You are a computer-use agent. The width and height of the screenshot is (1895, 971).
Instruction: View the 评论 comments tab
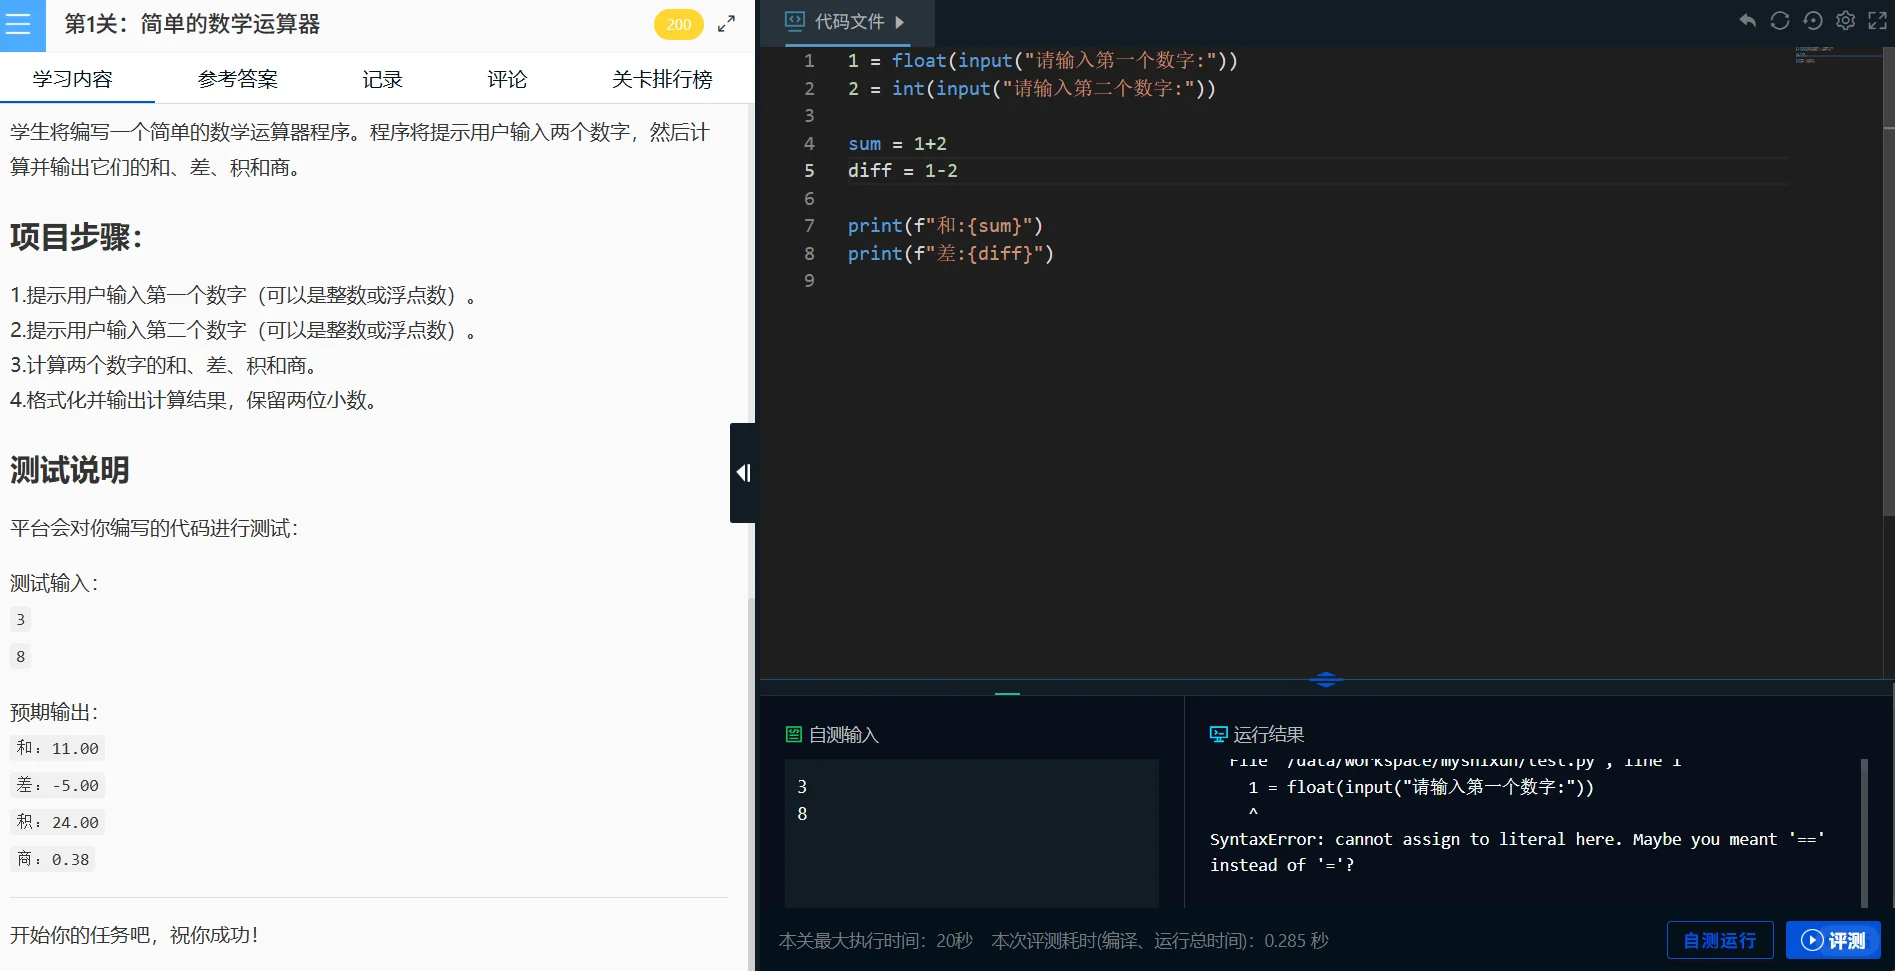click(506, 79)
